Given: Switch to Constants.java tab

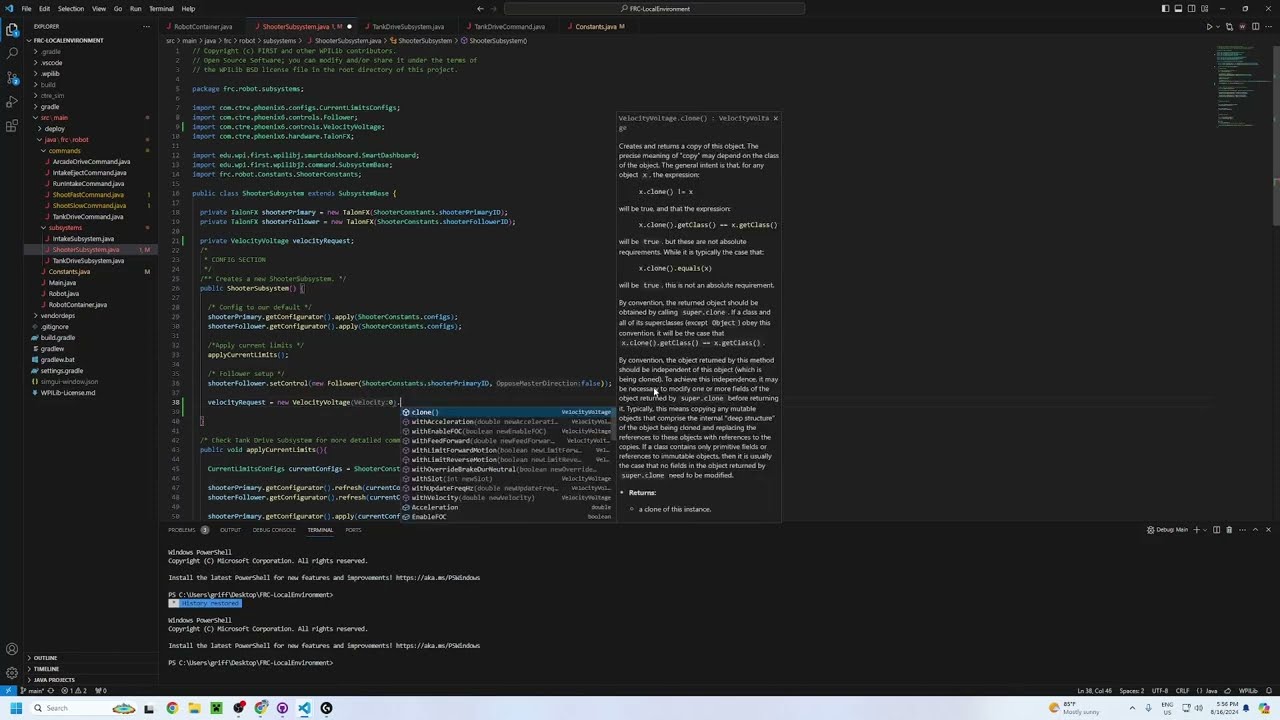Looking at the screenshot, I should tap(596, 26).
